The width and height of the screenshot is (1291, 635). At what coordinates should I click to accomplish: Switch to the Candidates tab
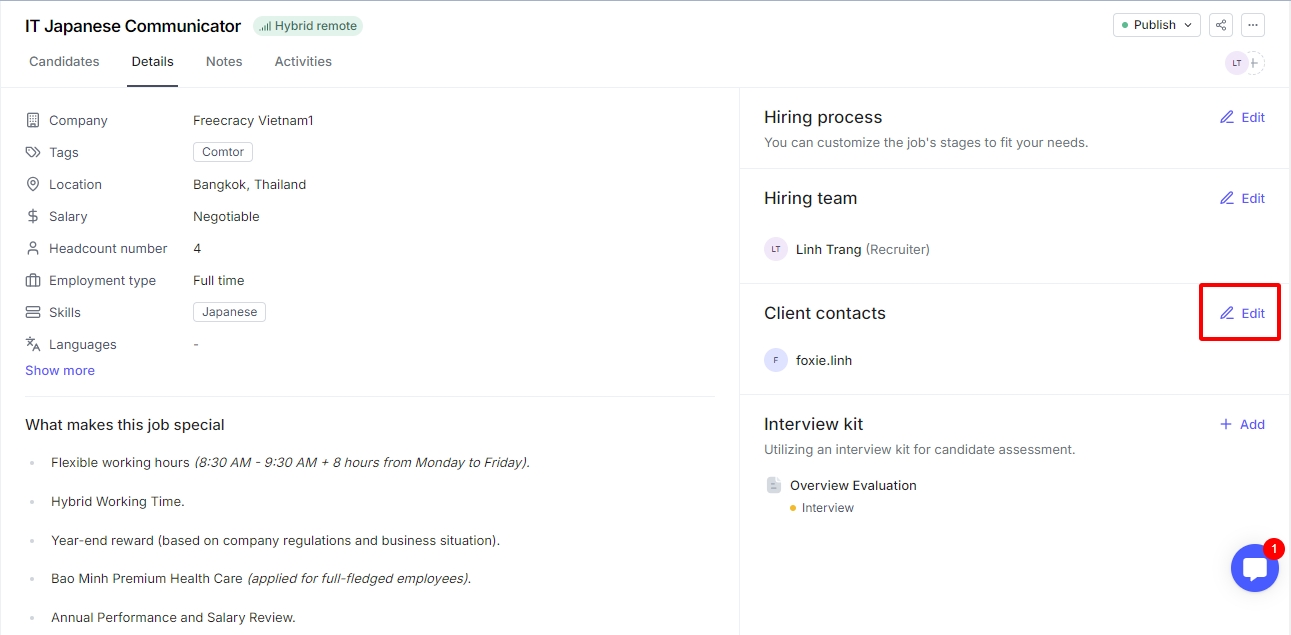point(64,61)
